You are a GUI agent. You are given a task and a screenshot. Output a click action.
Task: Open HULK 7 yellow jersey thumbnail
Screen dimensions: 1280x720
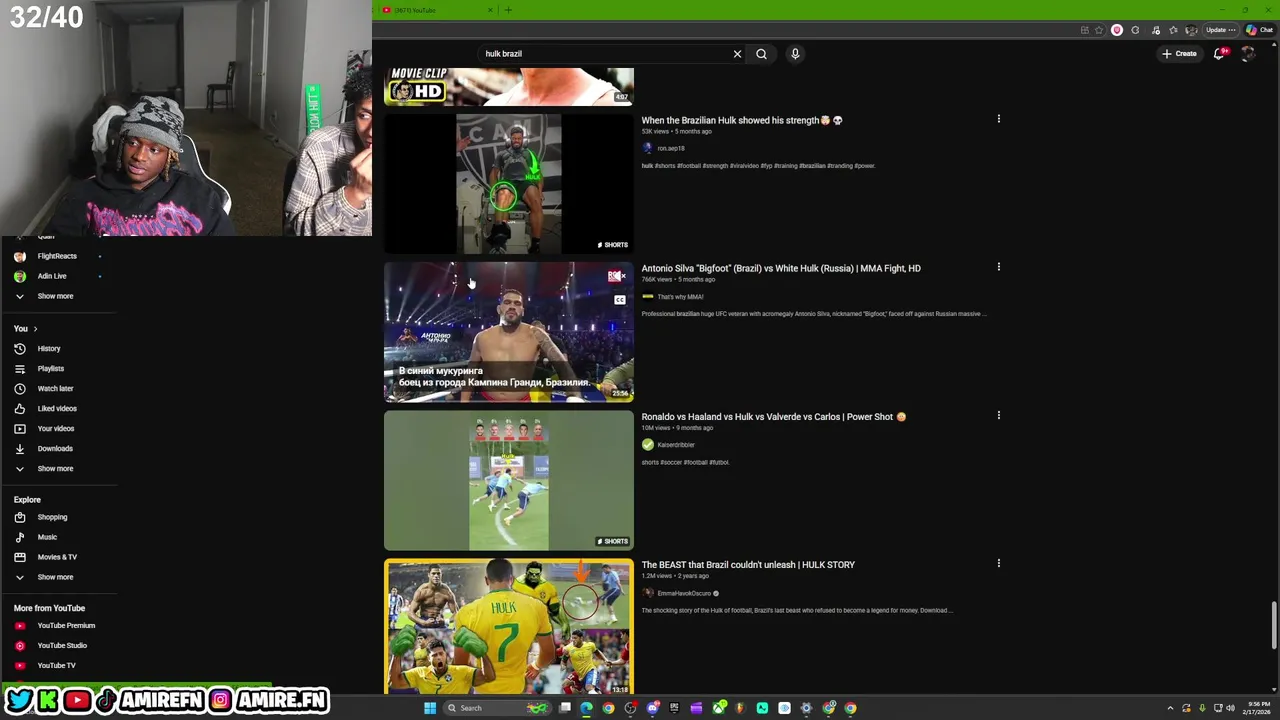click(x=509, y=627)
